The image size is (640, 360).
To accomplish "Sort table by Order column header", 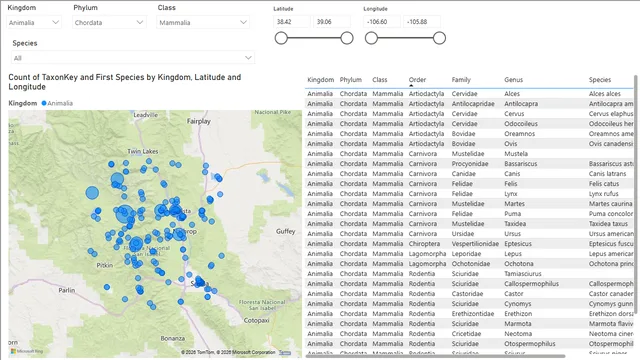I will click(x=417, y=80).
